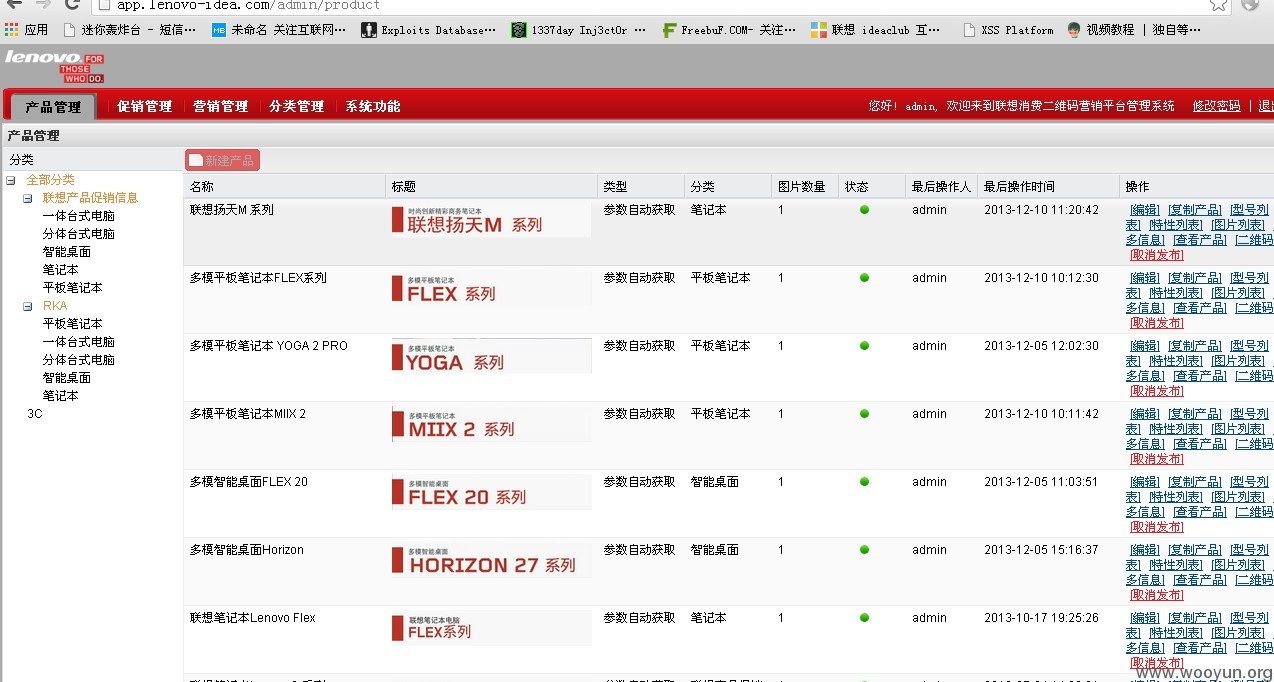Open the 未命名 关注互联网 bookmark
Image resolution: width=1274 pixels, height=682 pixels.
pos(279,30)
